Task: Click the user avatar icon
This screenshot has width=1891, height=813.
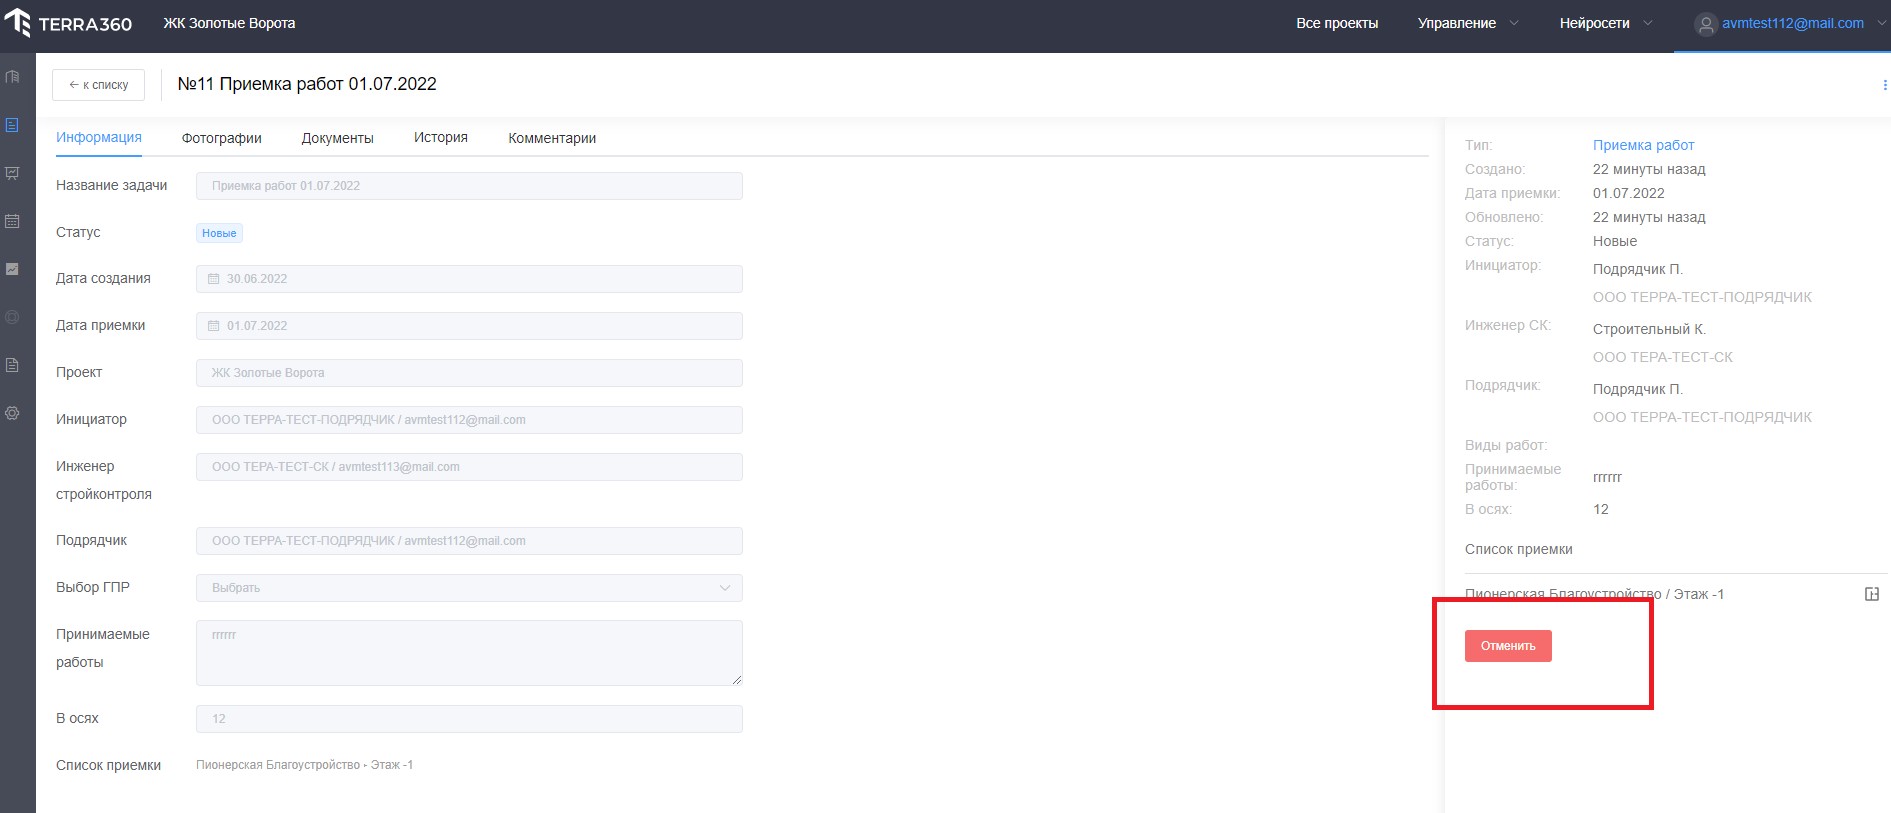Action: click(1706, 24)
